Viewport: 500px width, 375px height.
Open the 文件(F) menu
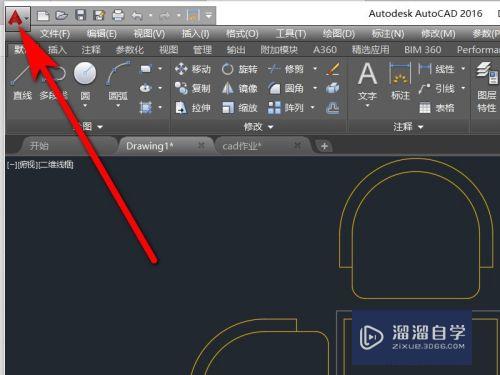click(55, 34)
